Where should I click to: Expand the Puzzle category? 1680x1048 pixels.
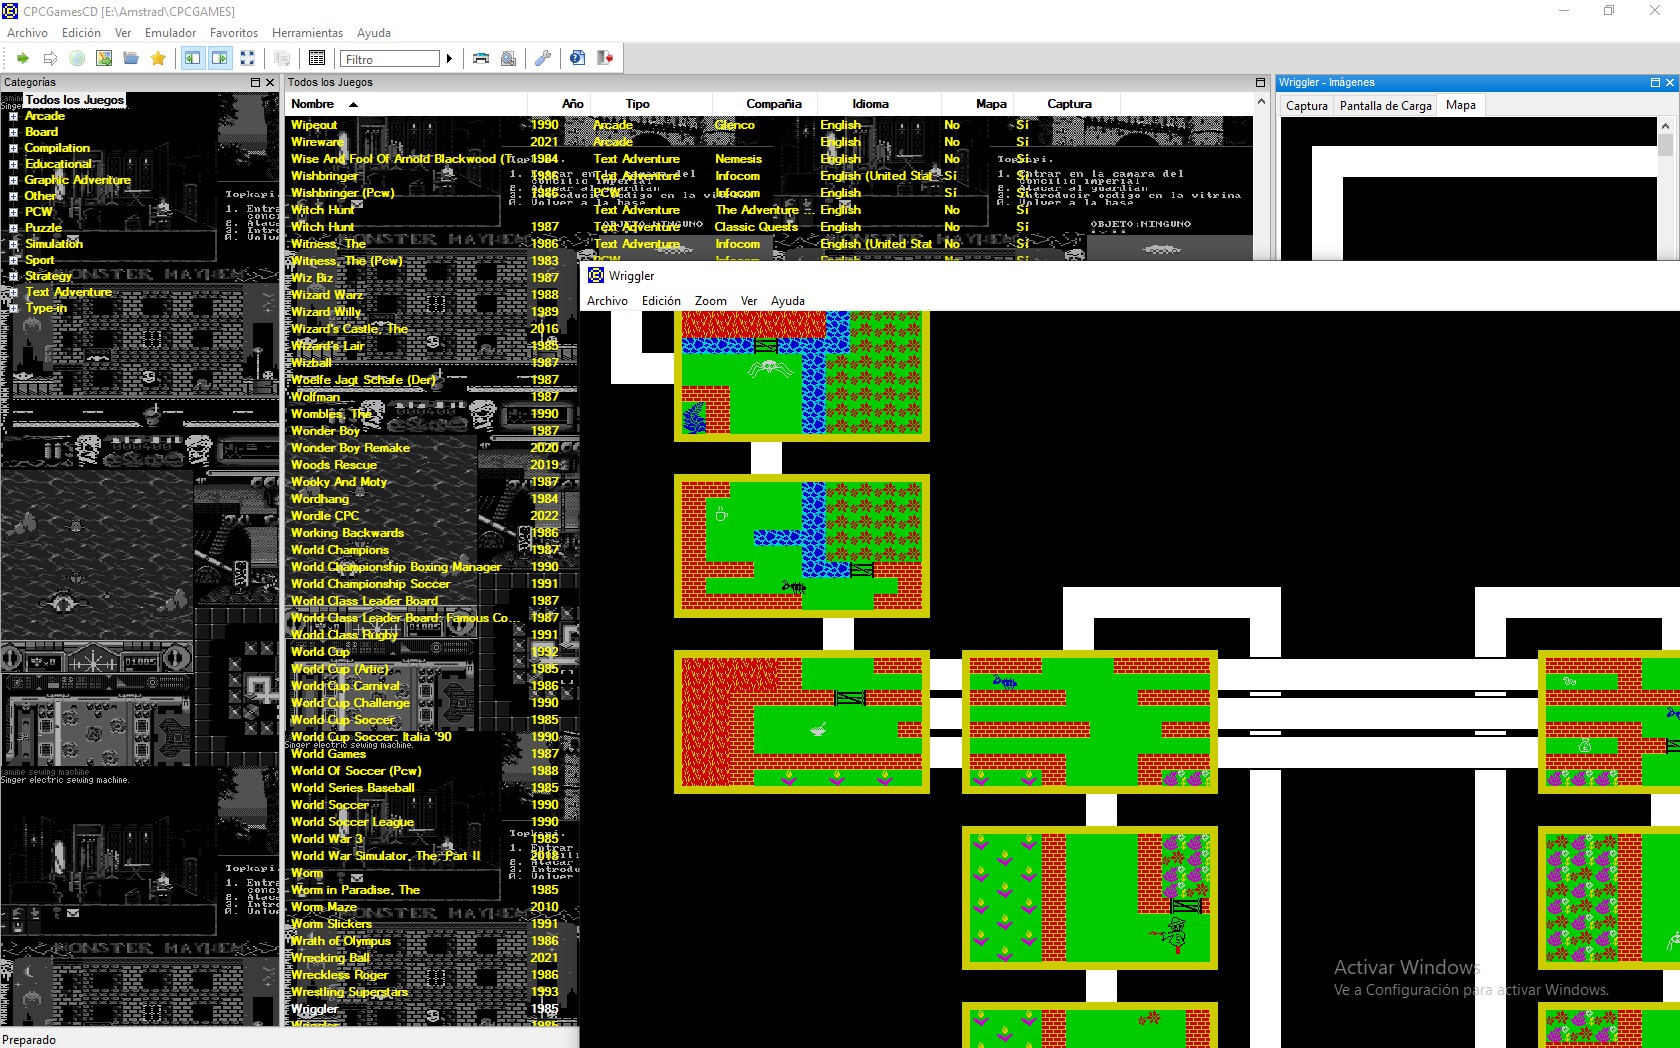pos(13,229)
